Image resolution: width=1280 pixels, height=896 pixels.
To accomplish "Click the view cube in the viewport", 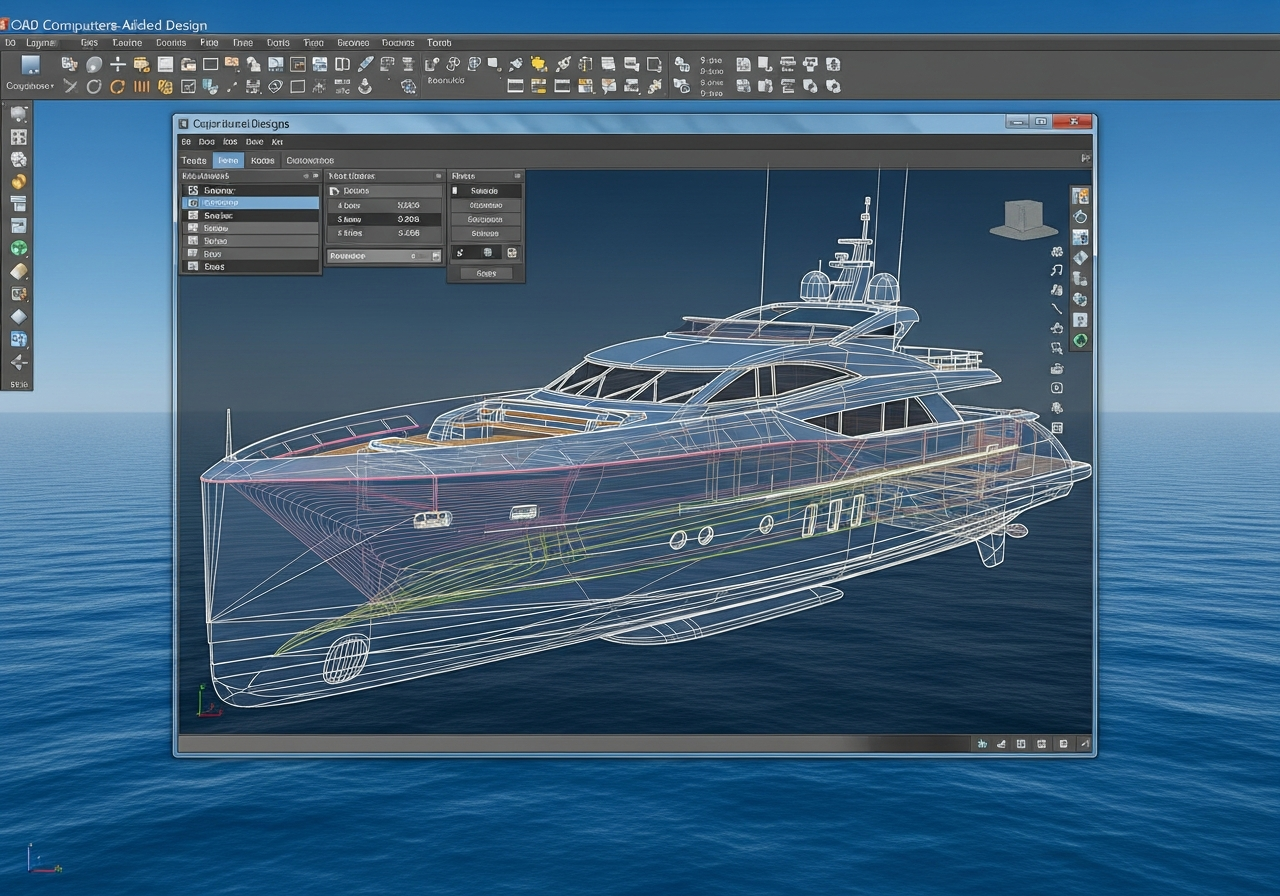I will click(x=1023, y=219).
